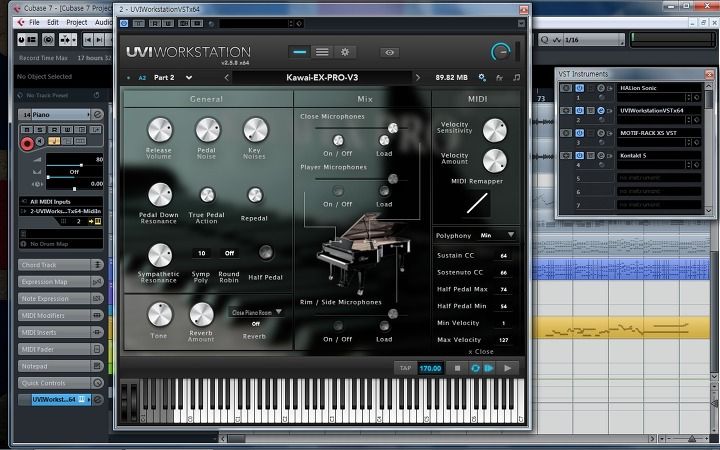
Task: Load next preset with right arrow
Action: (417, 78)
